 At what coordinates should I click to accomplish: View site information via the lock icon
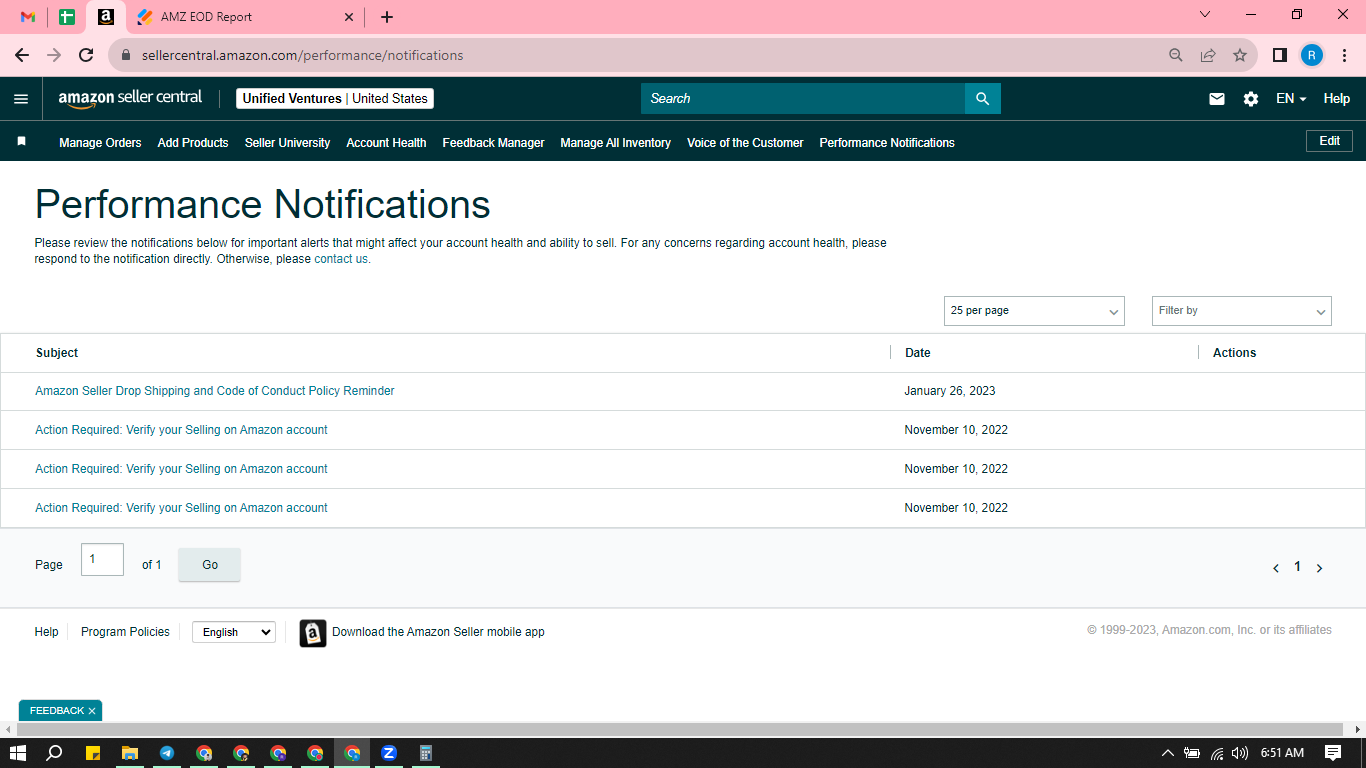126,55
